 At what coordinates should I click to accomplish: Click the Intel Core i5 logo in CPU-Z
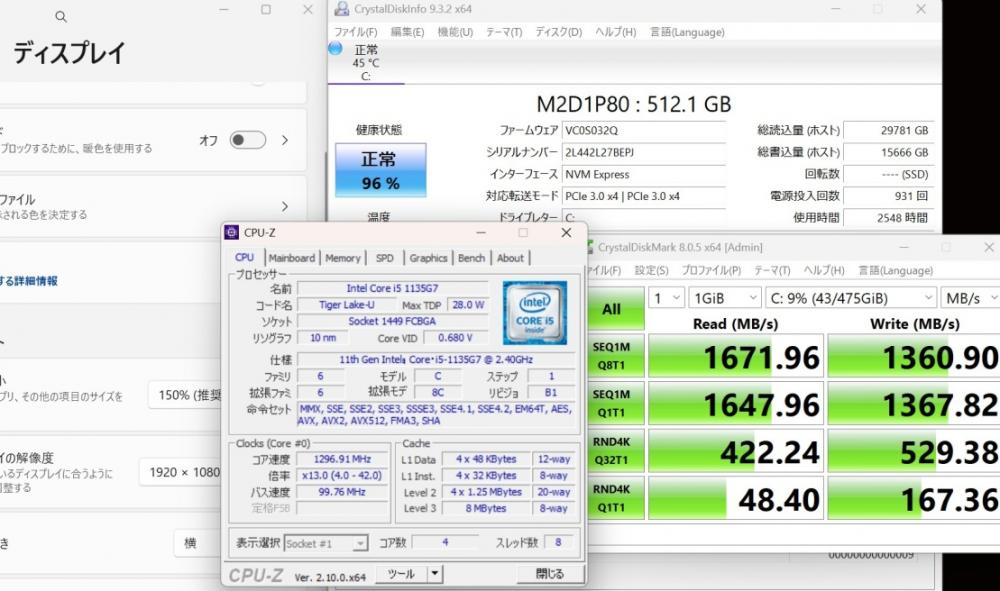tap(534, 313)
